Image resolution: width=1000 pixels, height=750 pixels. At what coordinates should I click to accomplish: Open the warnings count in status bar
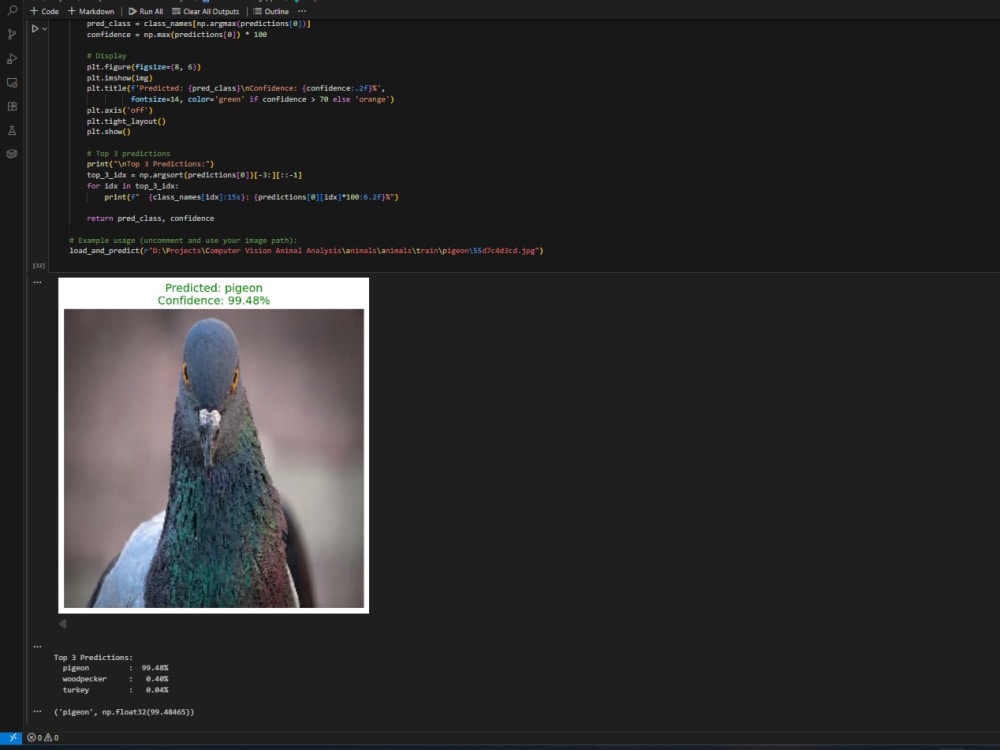coord(51,738)
